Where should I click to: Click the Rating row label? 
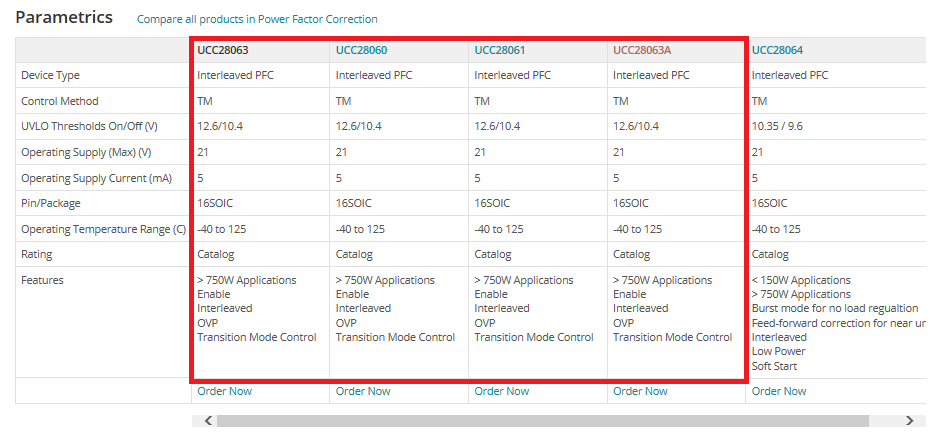36,255
